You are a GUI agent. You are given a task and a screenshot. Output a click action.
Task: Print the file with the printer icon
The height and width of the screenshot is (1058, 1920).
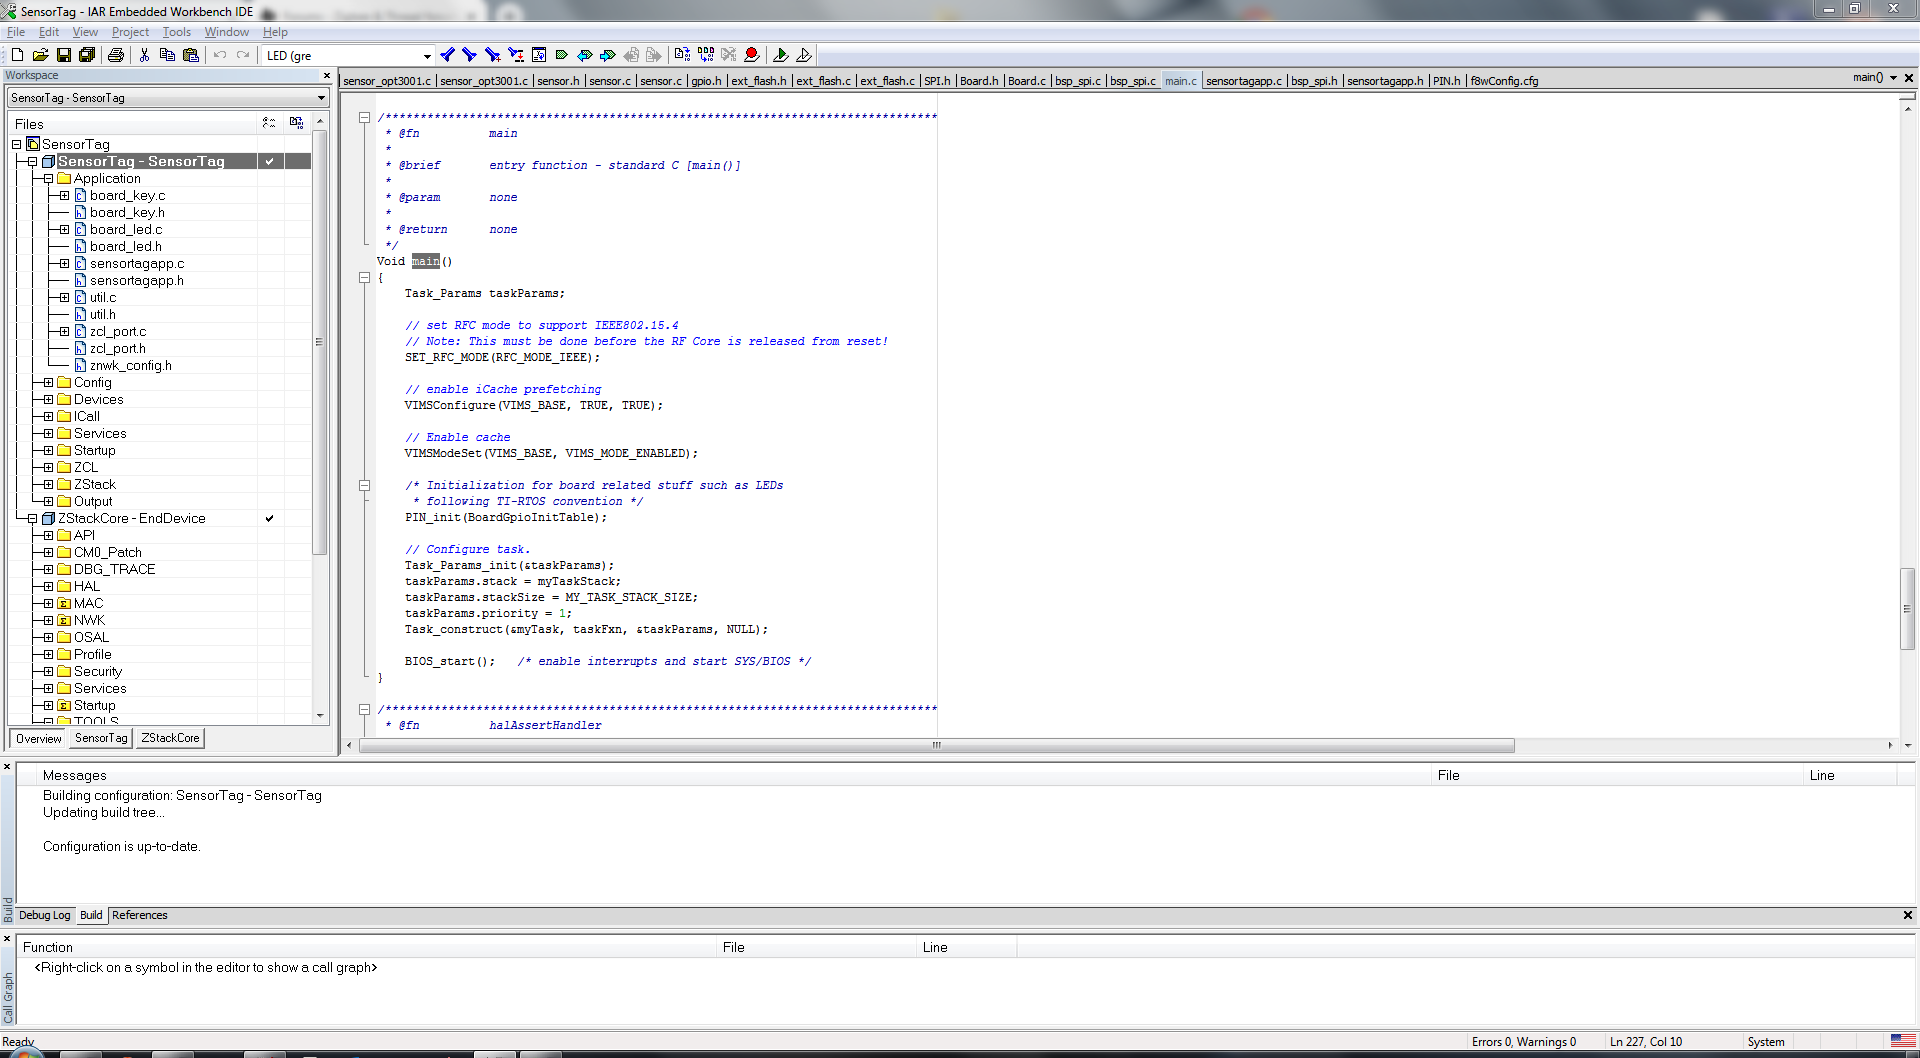click(116, 55)
